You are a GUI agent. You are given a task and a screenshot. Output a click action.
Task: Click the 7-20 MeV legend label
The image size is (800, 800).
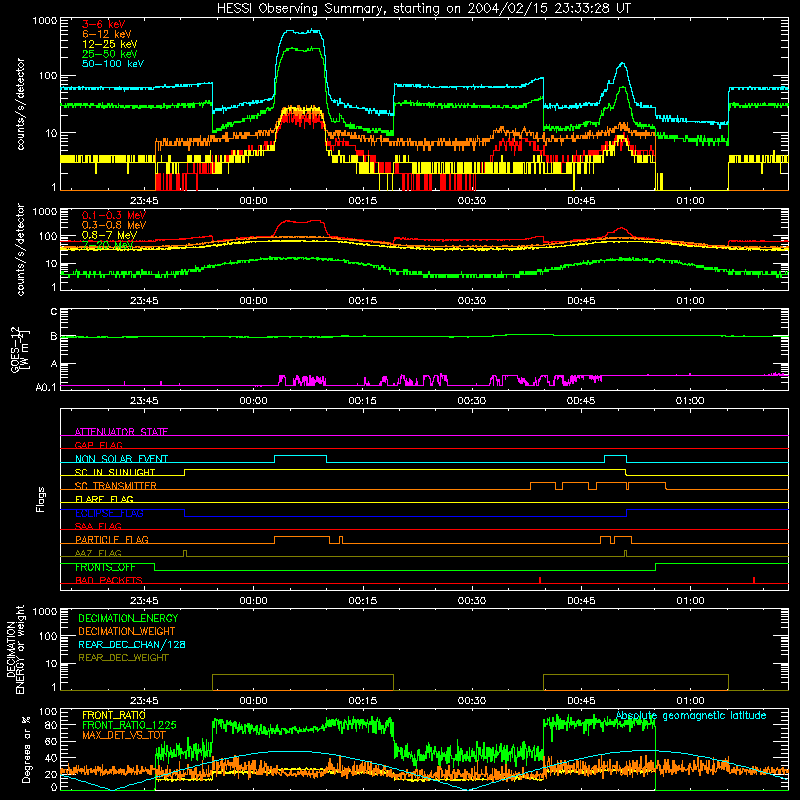[108, 245]
